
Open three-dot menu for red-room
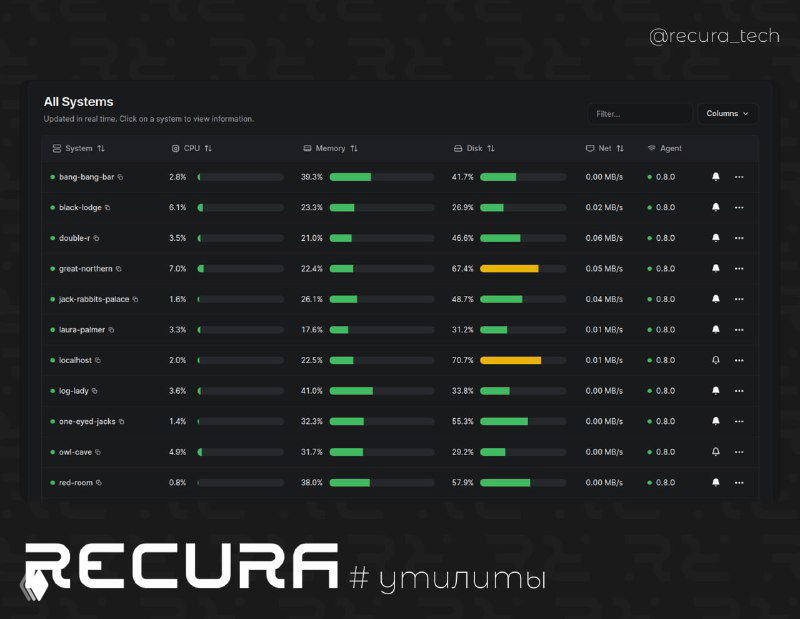point(739,483)
